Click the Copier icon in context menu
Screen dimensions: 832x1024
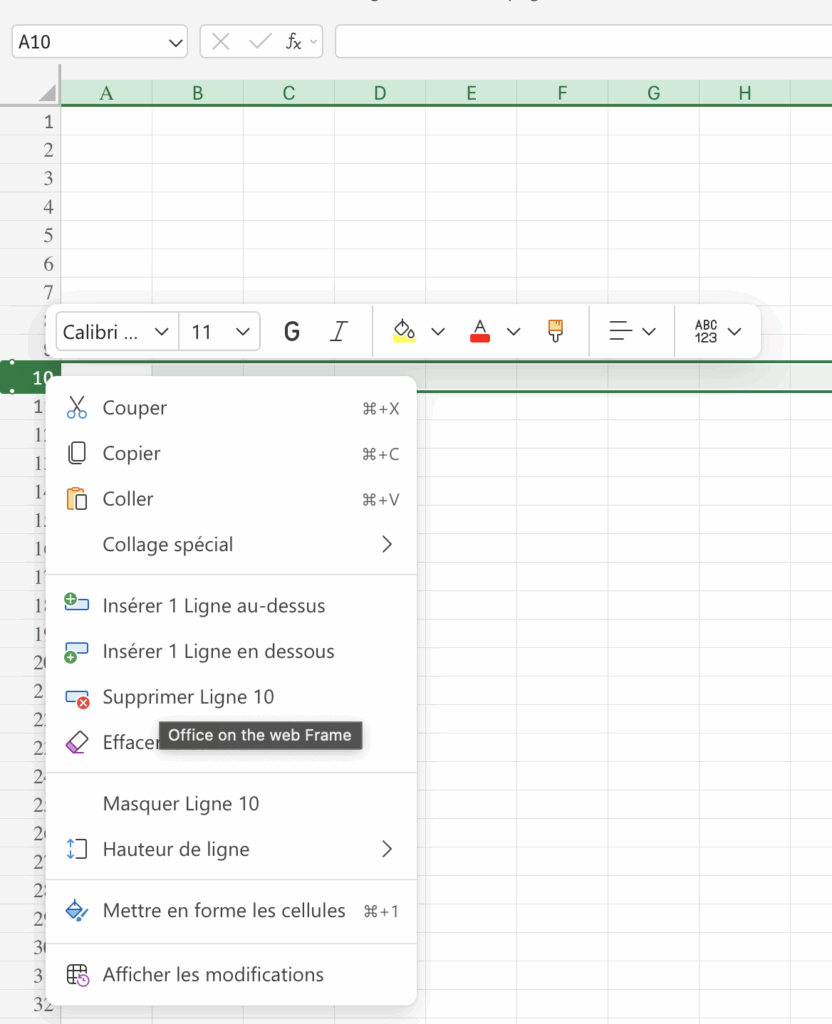[77, 454]
